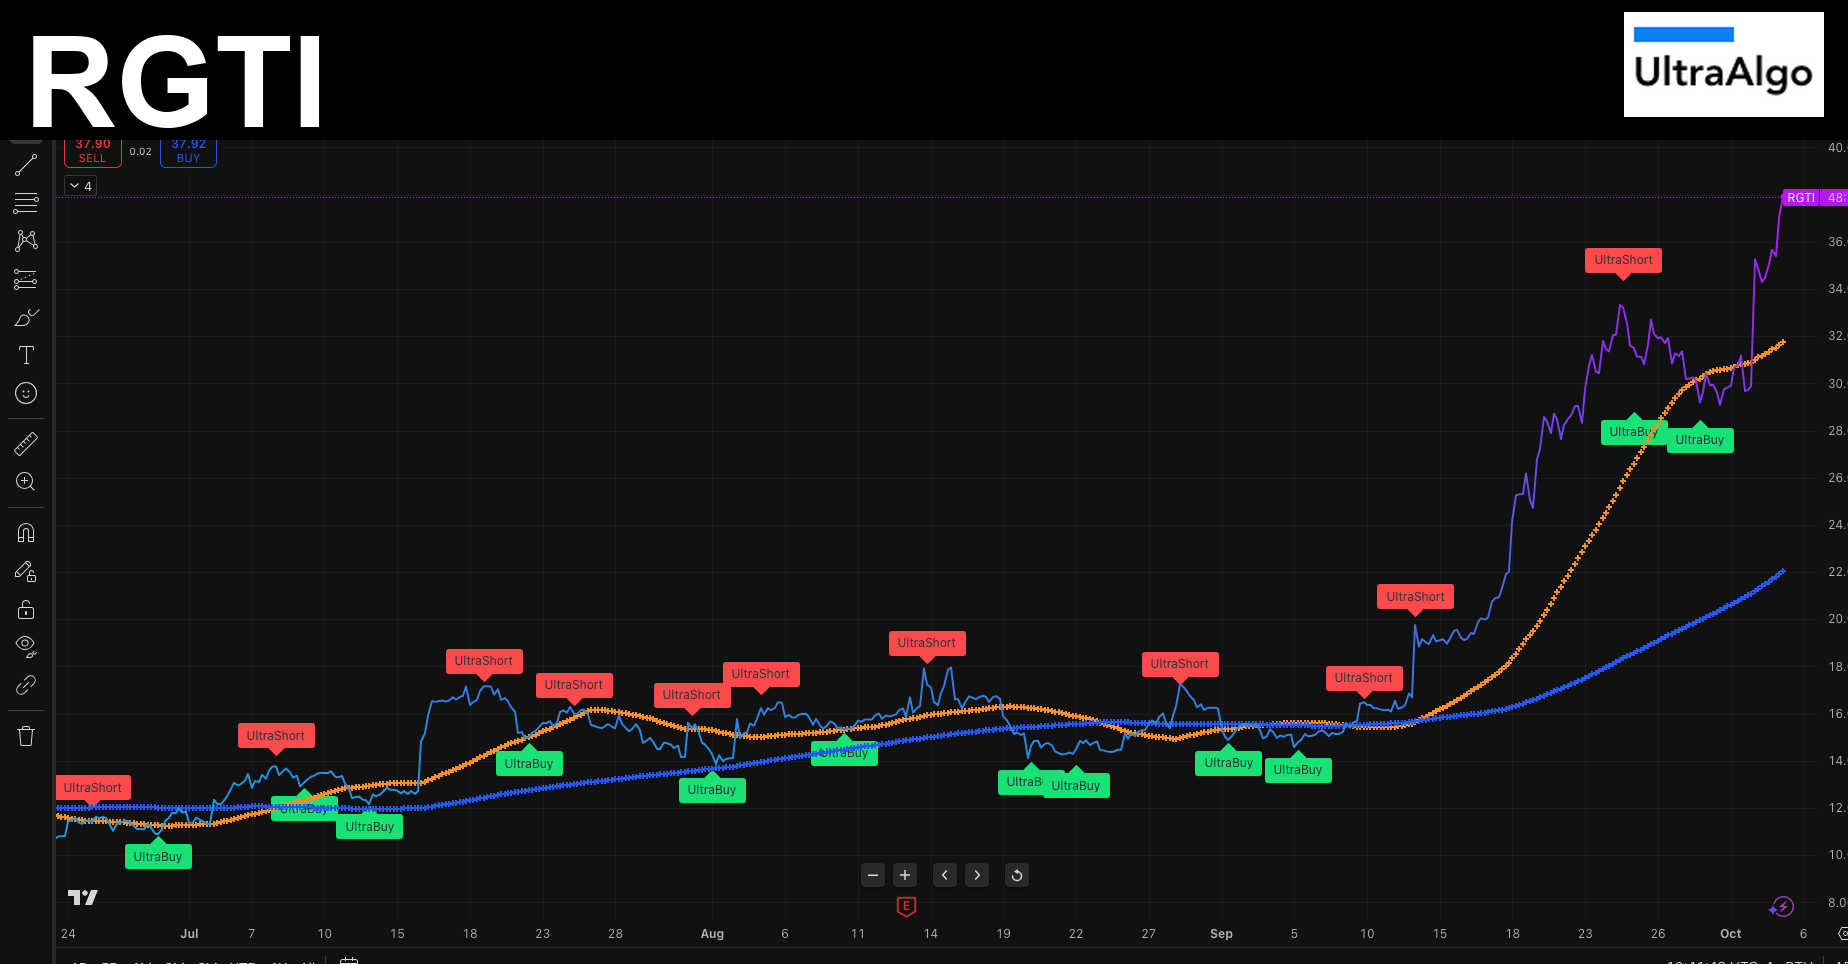Open the forecasting and measurement tools
The width and height of the screenshot is (1848, 964).
[x=26, y=279]
